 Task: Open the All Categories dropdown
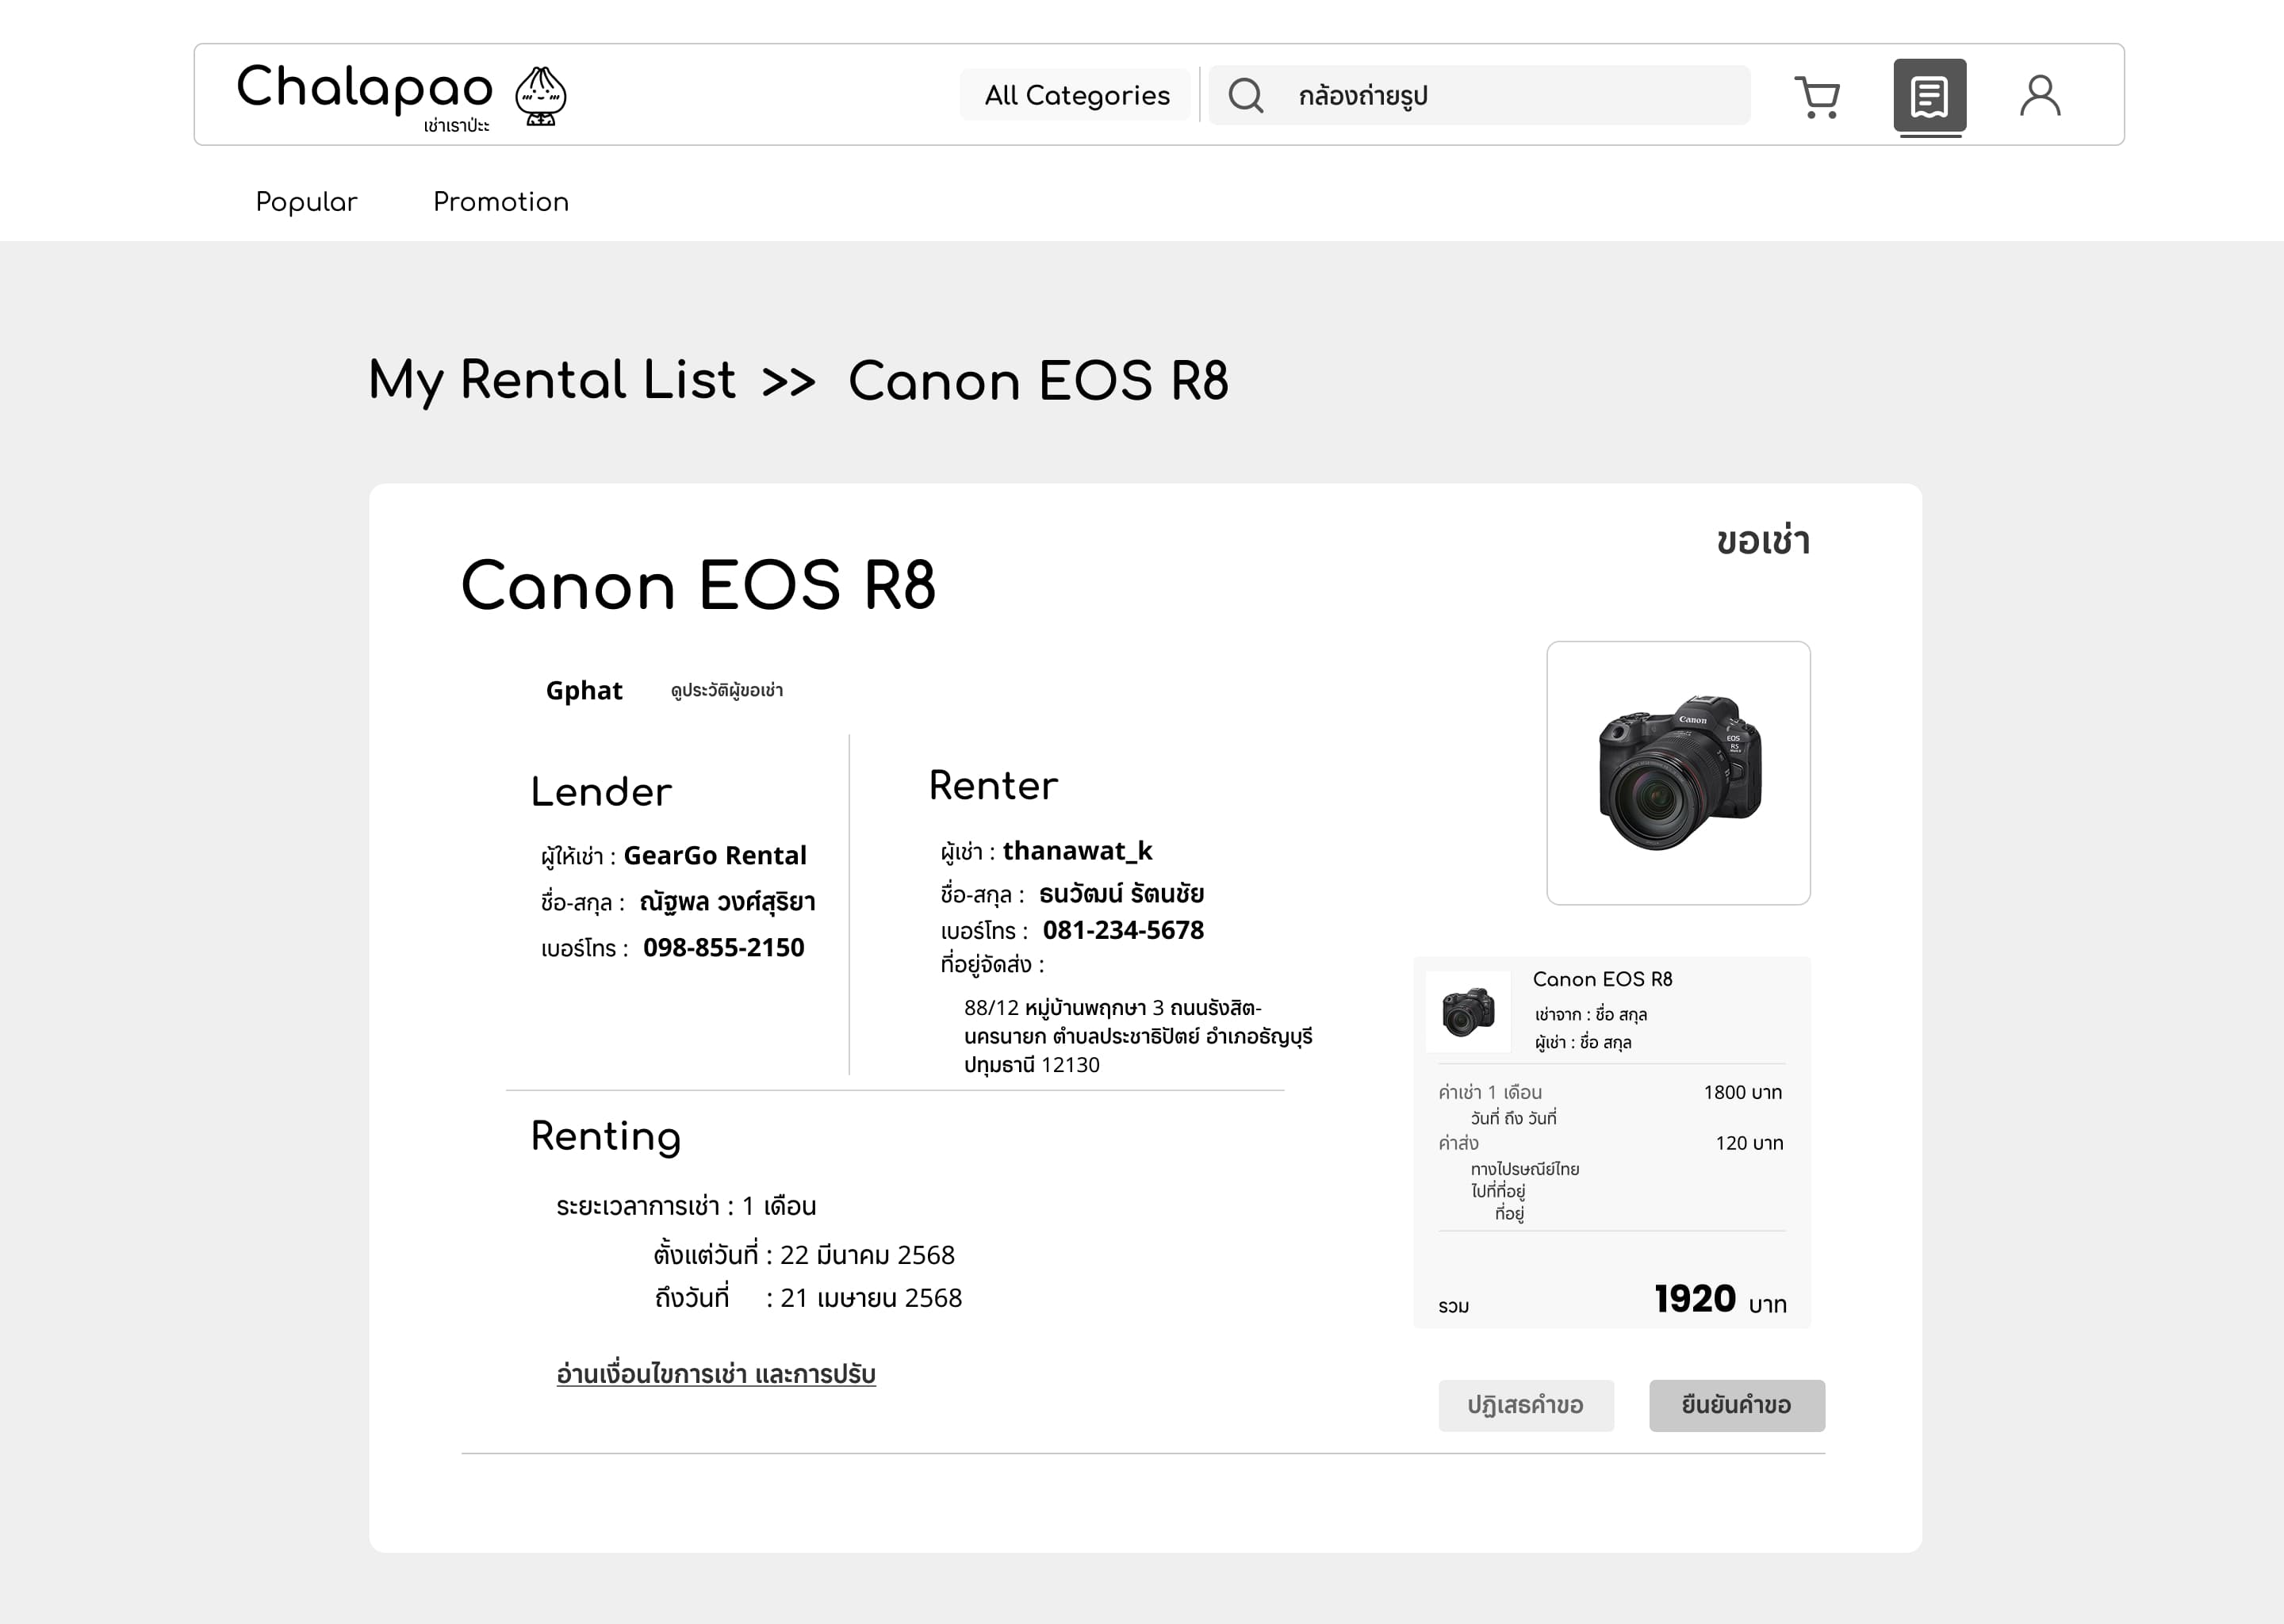tap(1076, 95)
